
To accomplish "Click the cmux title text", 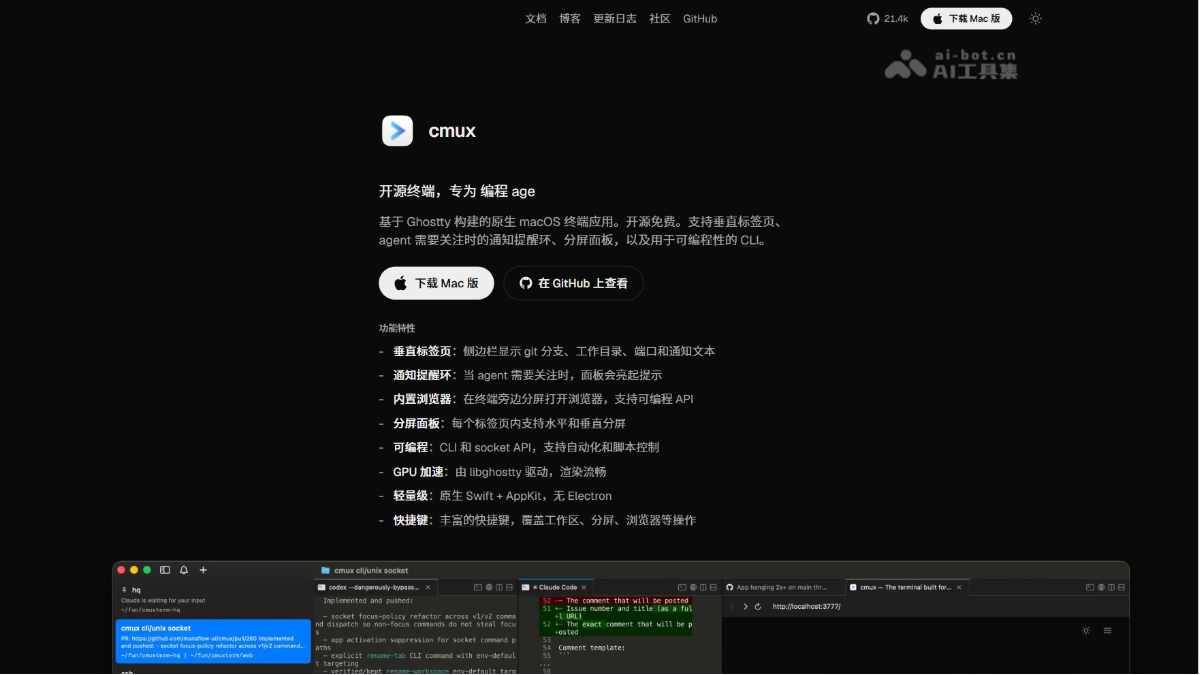I will tap(452, 131).
